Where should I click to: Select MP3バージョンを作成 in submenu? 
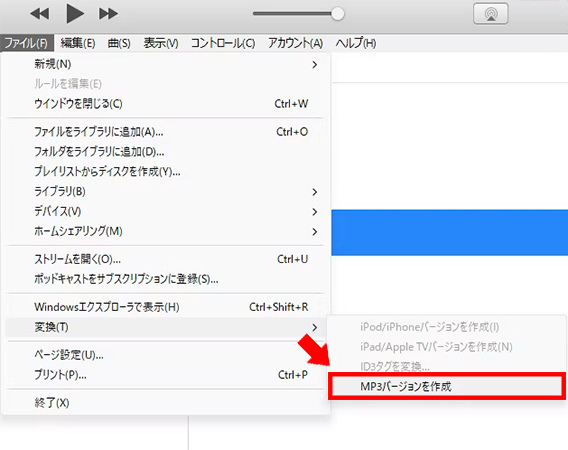(x=446, y=387)
